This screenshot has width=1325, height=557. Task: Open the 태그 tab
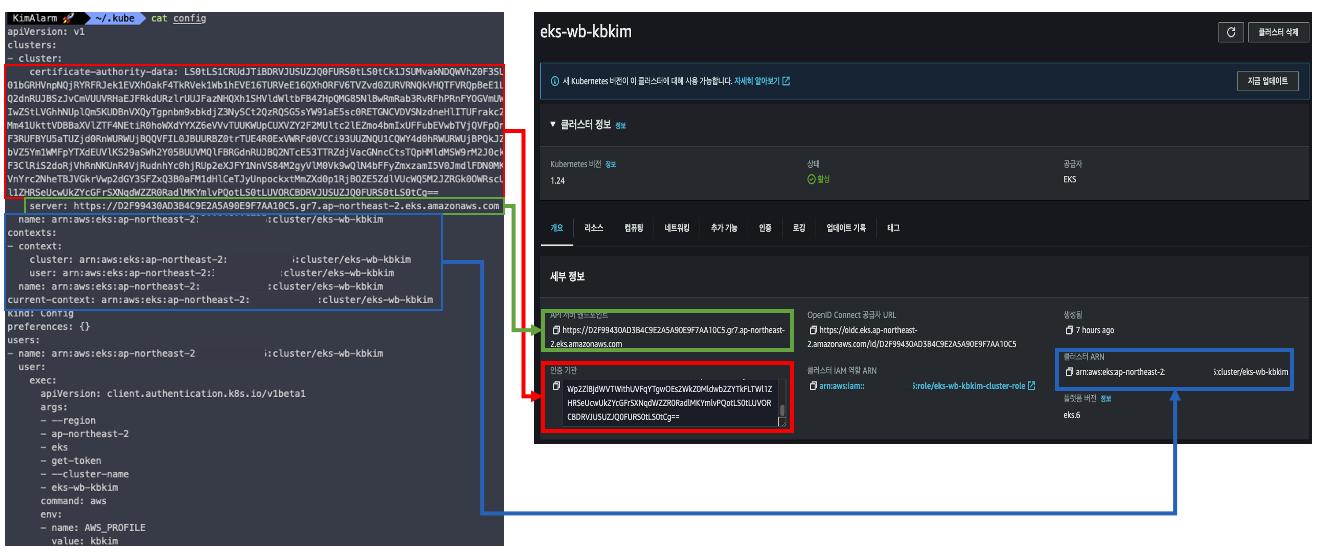point(893,228)
